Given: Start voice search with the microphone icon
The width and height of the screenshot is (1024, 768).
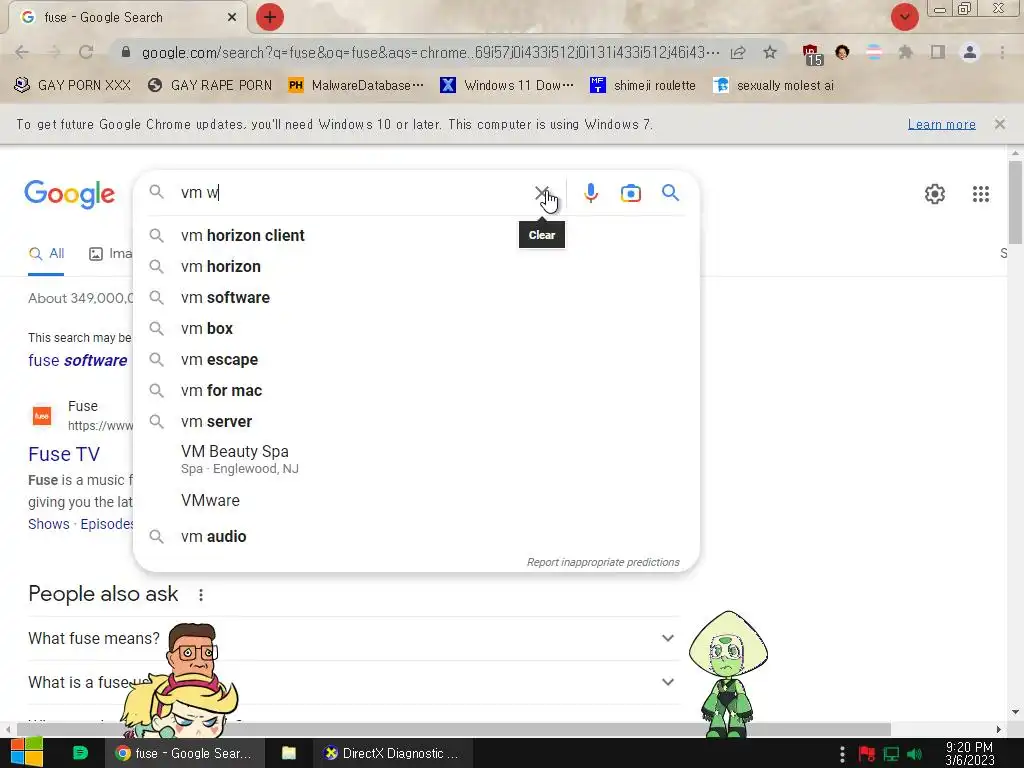Looking at the screenshot, I should tap(590, 193).
